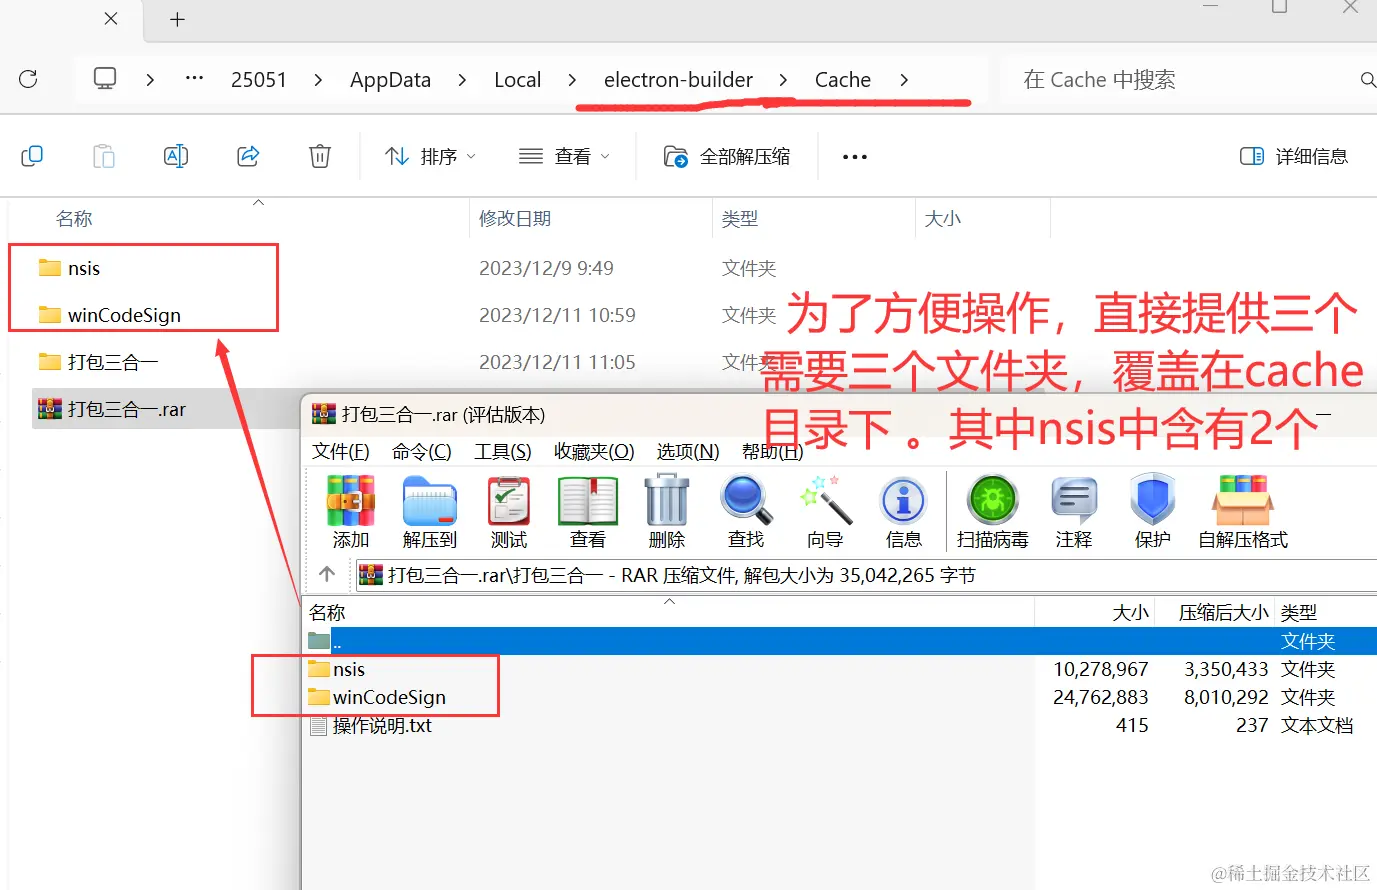The width and height of the screenshot is (1377, 890).
Task: Open the WinRAR 向导 wizard
Action: (x=824, y=510)
